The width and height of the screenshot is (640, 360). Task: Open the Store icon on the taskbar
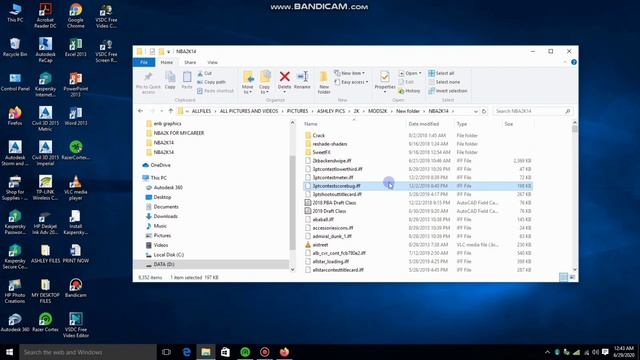pyautogui.click(x=225, y=352)
